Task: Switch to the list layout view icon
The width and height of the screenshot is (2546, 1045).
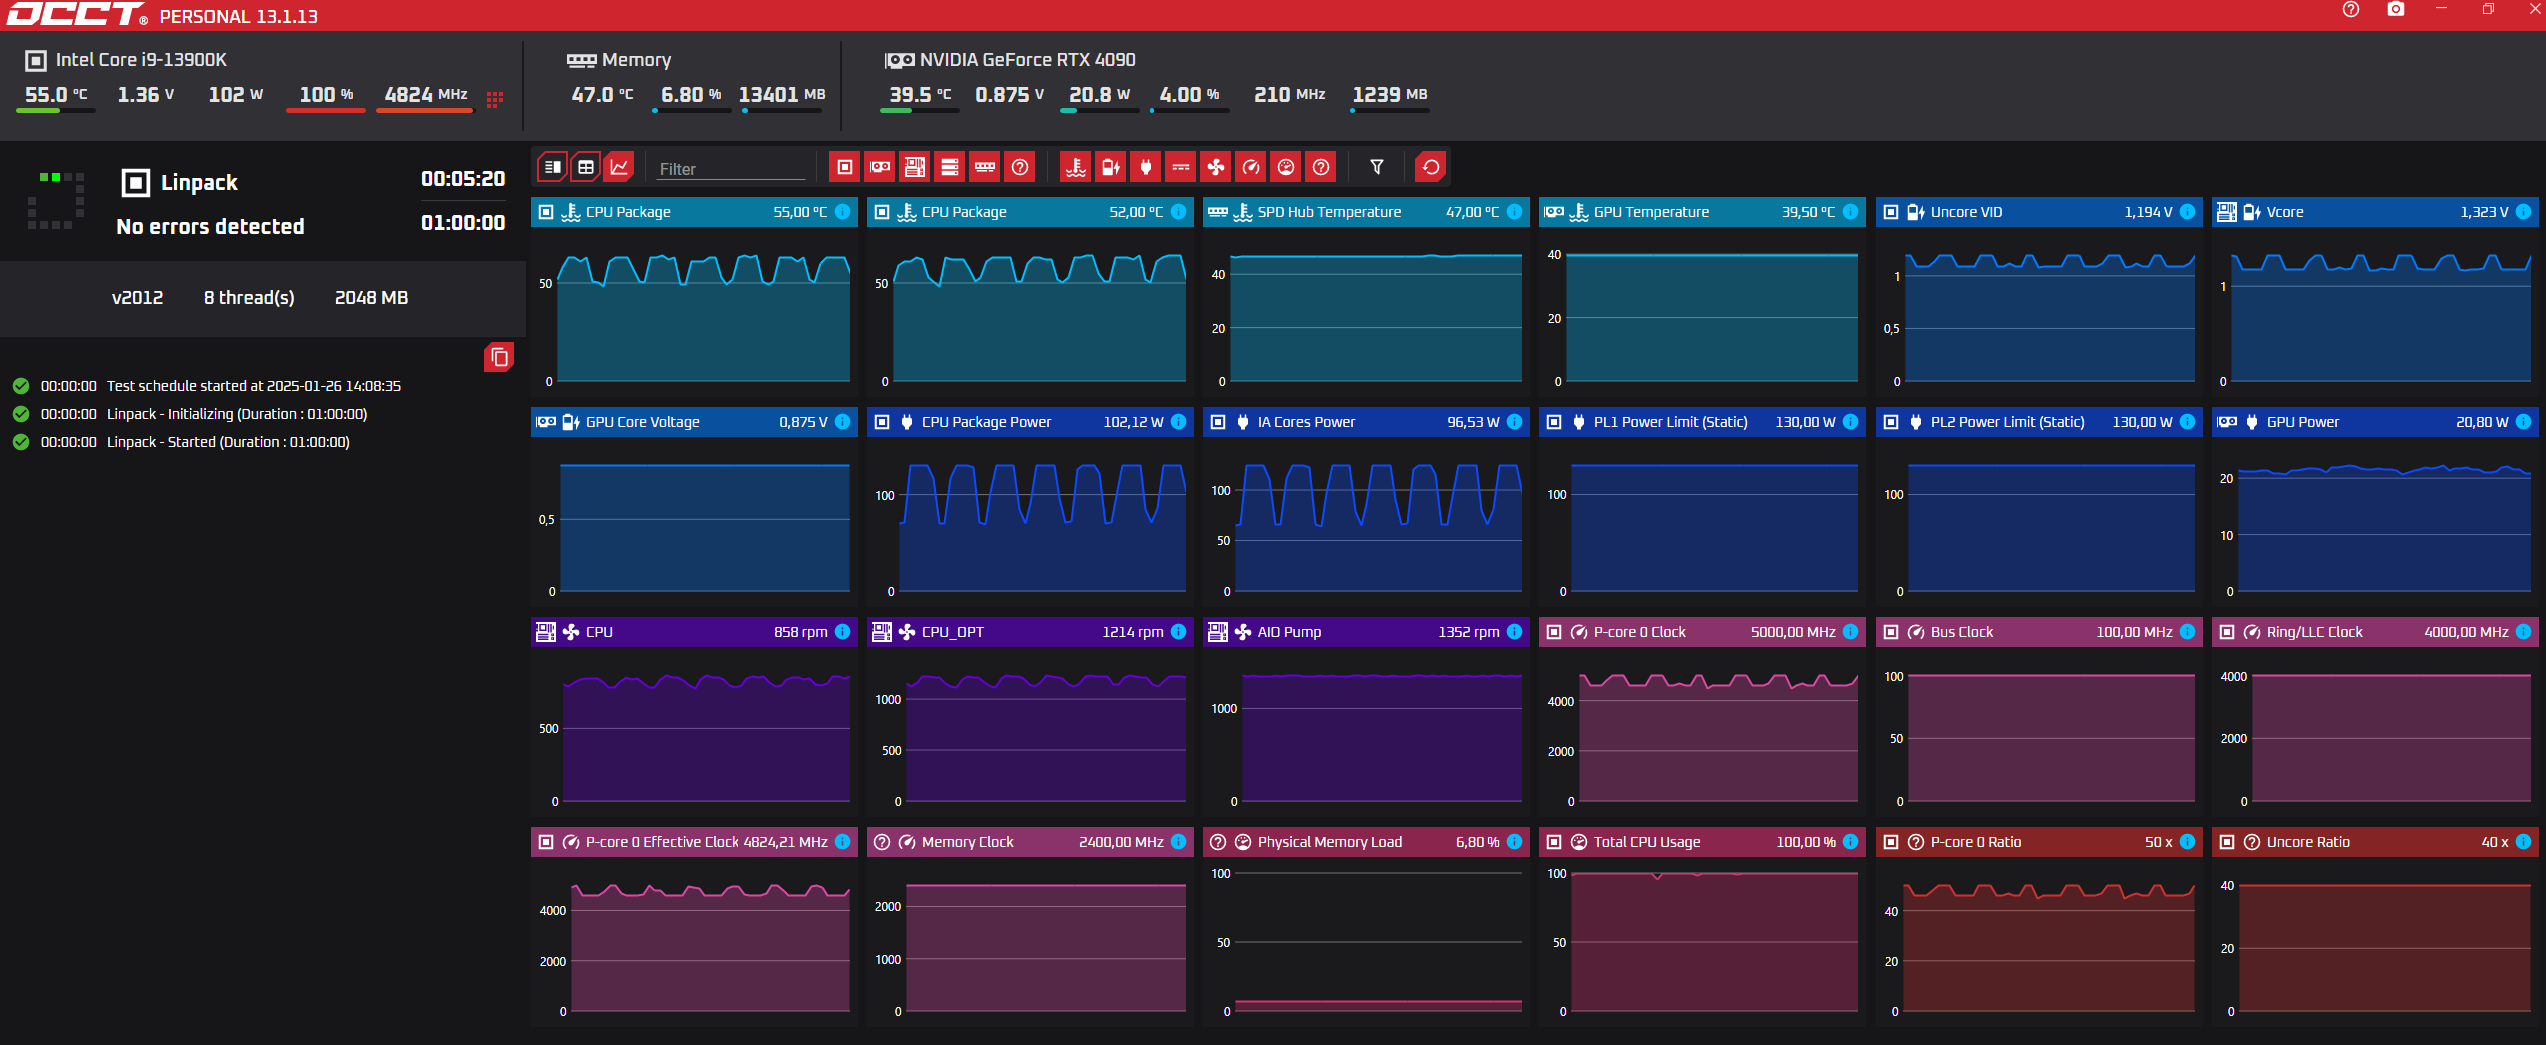Action: point(552,167)
